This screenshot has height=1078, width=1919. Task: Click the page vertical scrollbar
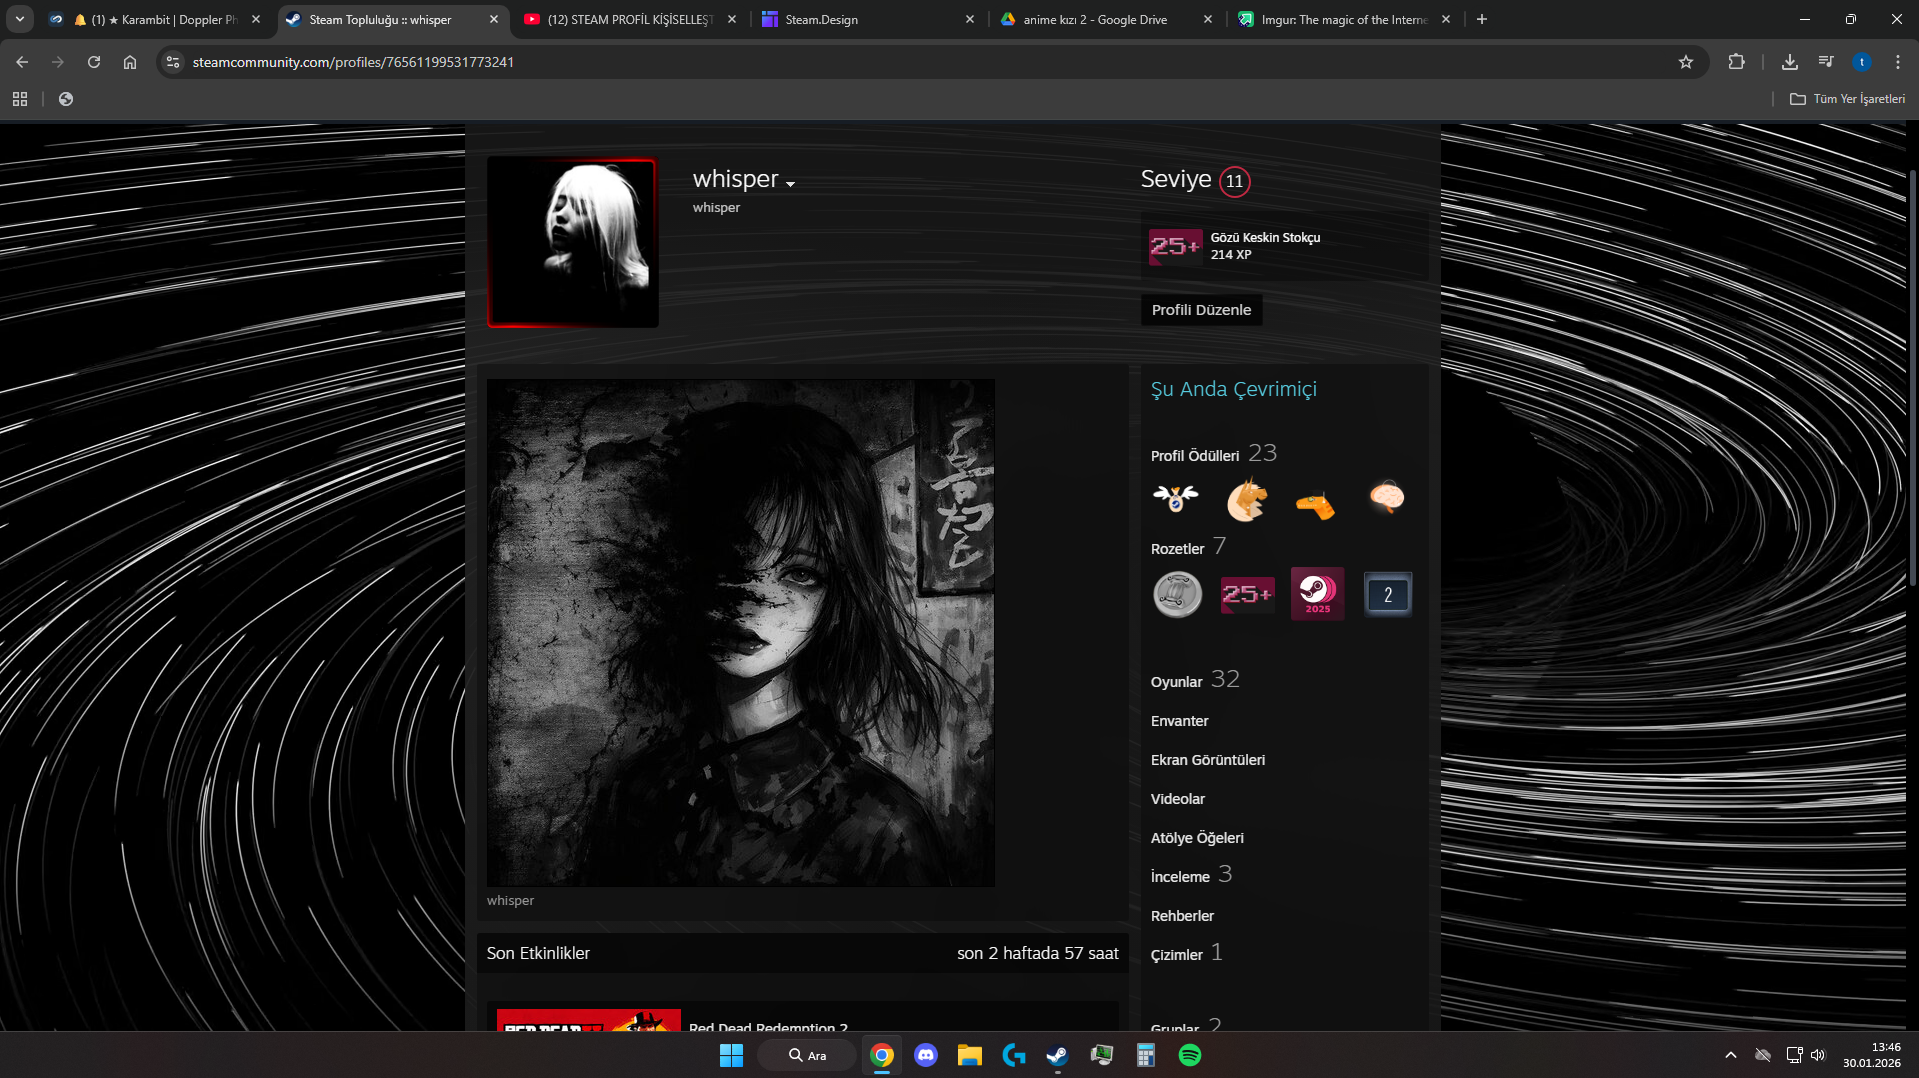click(x=1913, y=380)
